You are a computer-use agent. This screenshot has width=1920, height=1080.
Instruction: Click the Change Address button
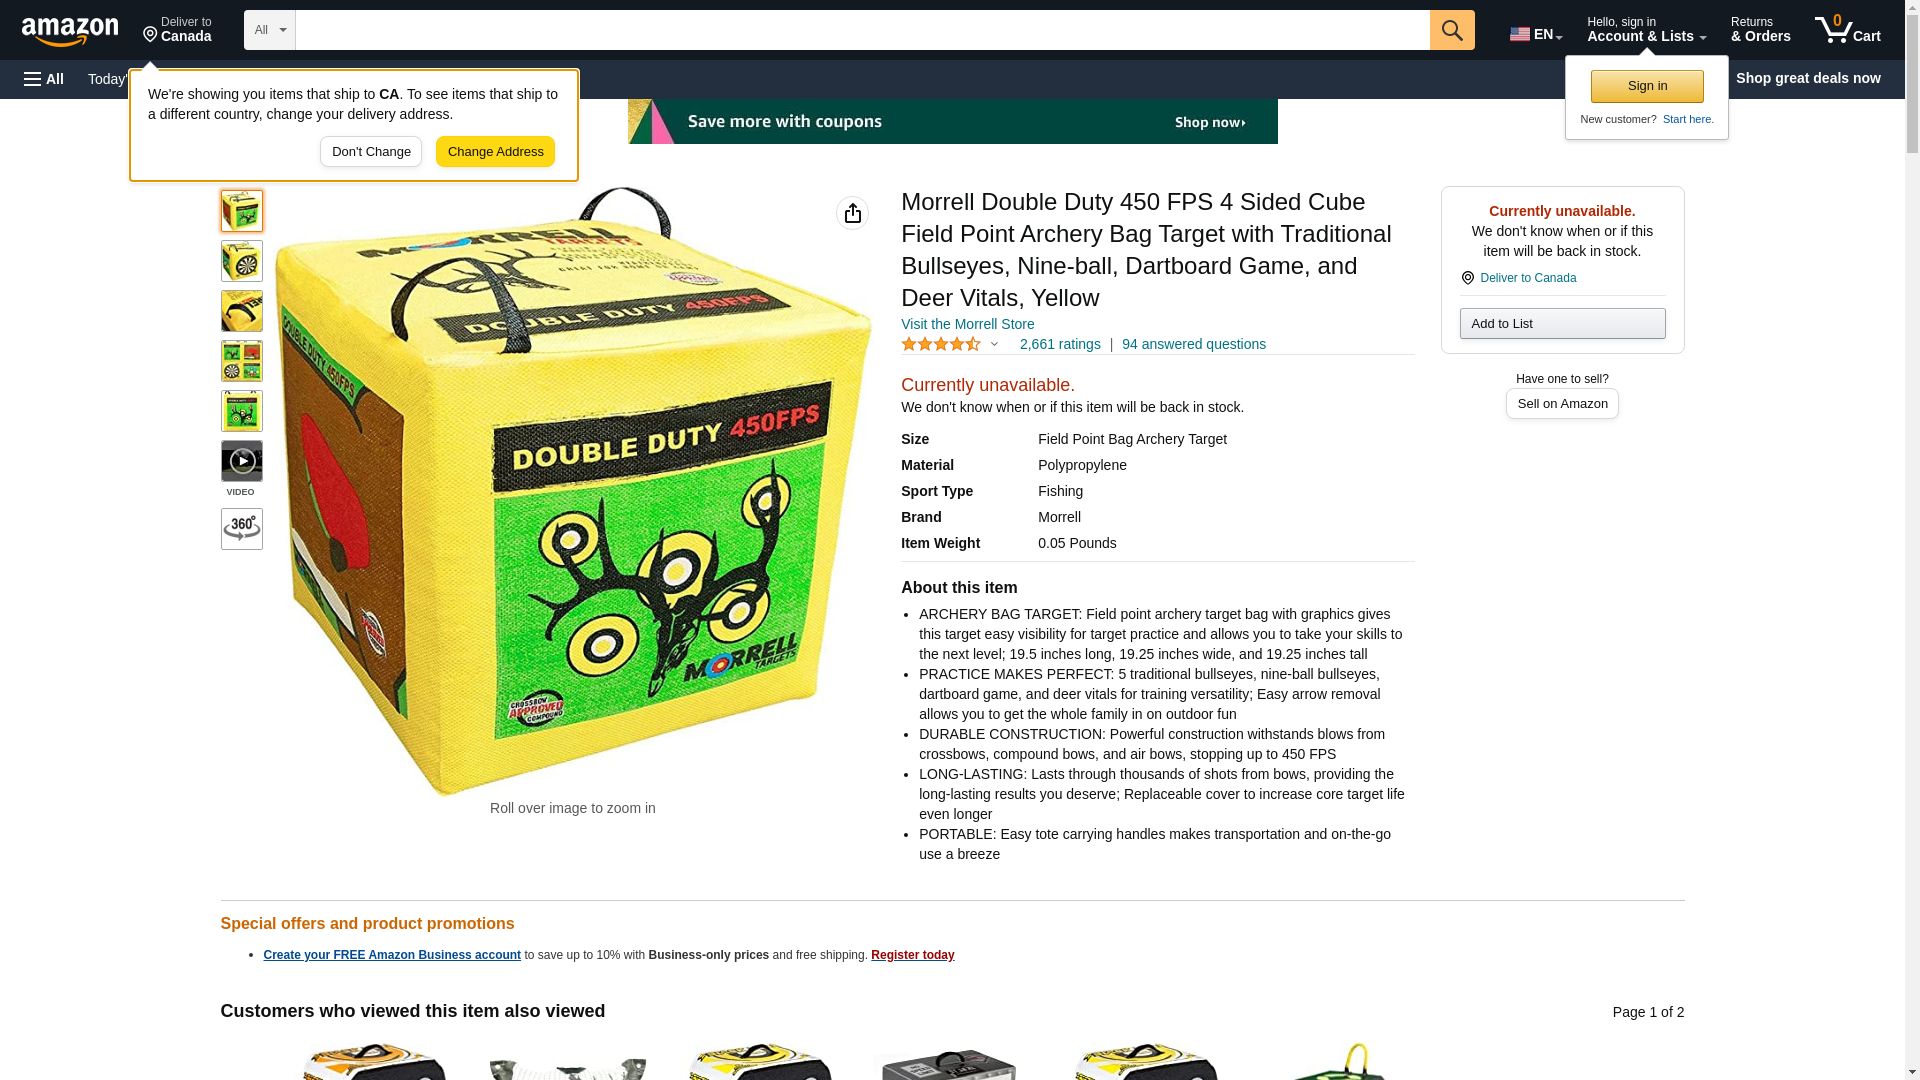(x=495, y=152)
